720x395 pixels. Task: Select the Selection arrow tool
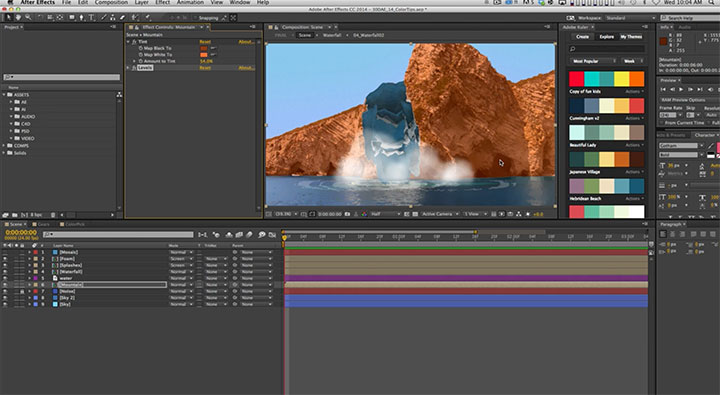tap(9, 17)
